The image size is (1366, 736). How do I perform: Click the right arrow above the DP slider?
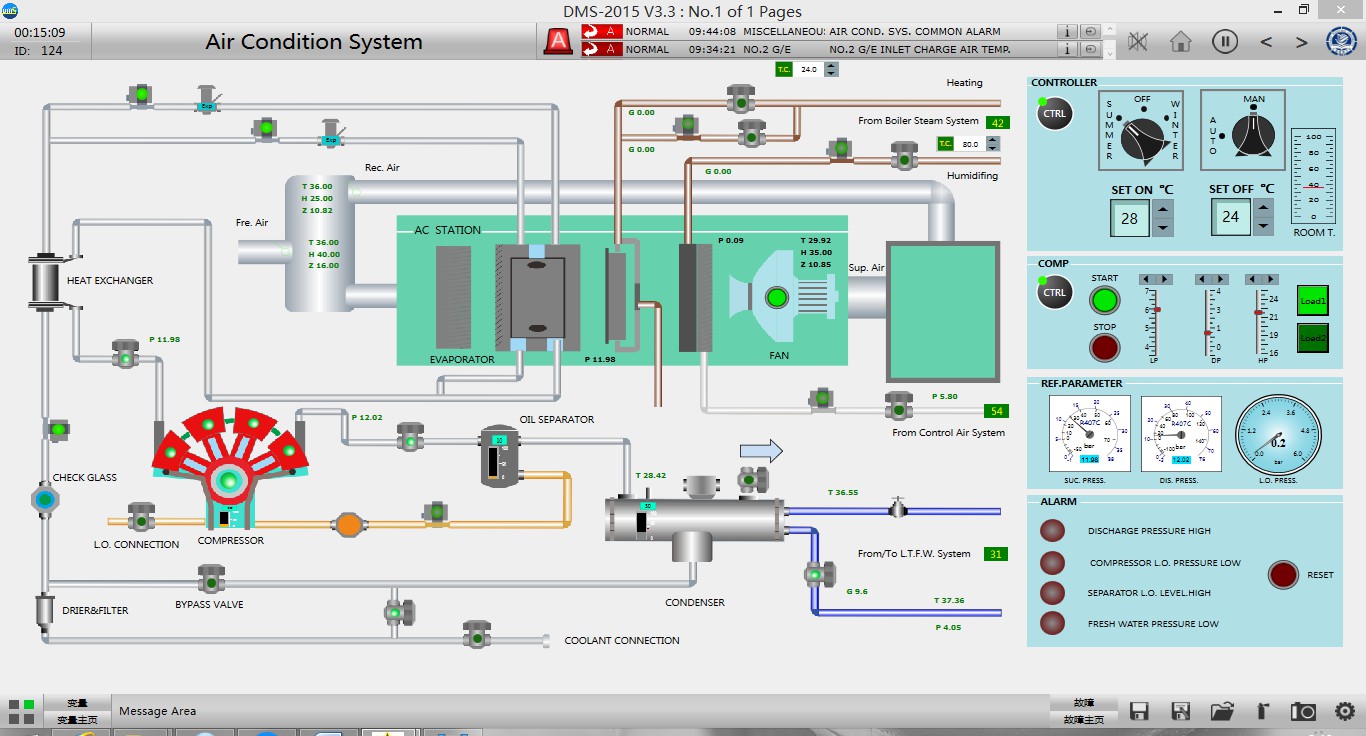(1220, 279)
